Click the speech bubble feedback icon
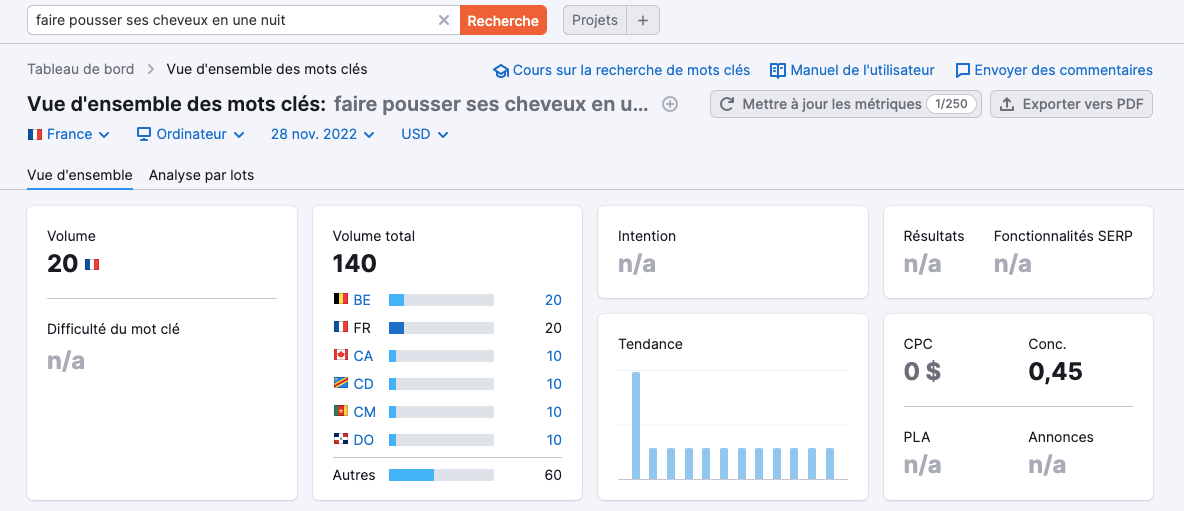 click(x=963, y=71)
